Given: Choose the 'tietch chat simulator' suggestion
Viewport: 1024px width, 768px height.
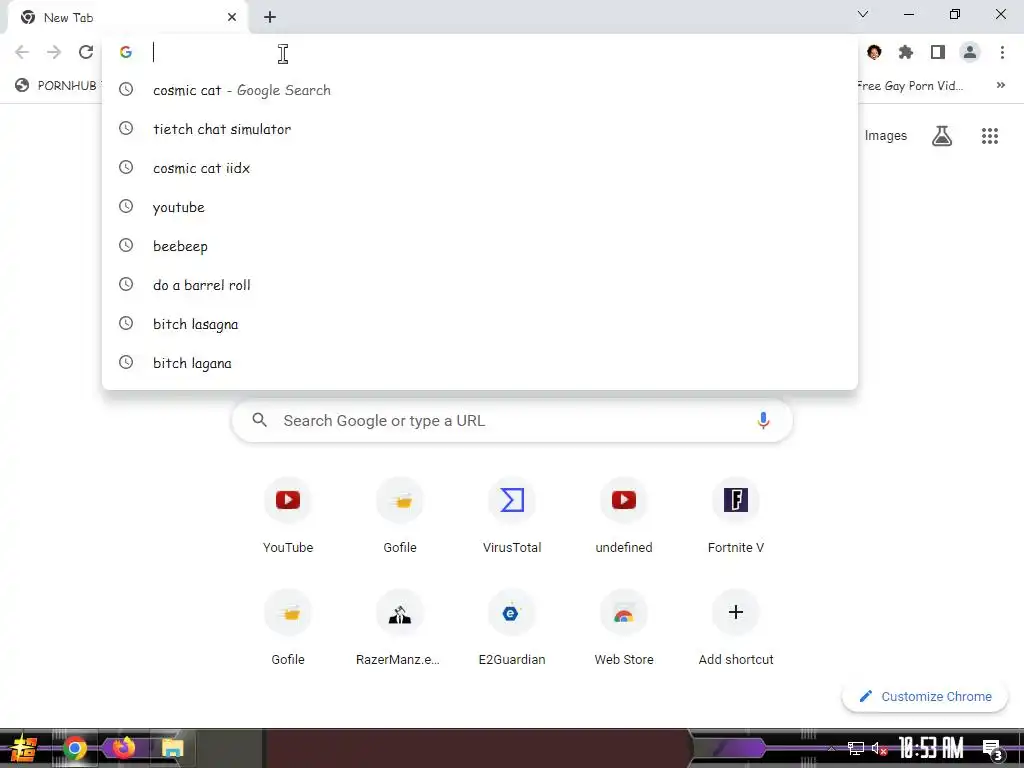Looking at the screenshot, I should pos(480,129).
